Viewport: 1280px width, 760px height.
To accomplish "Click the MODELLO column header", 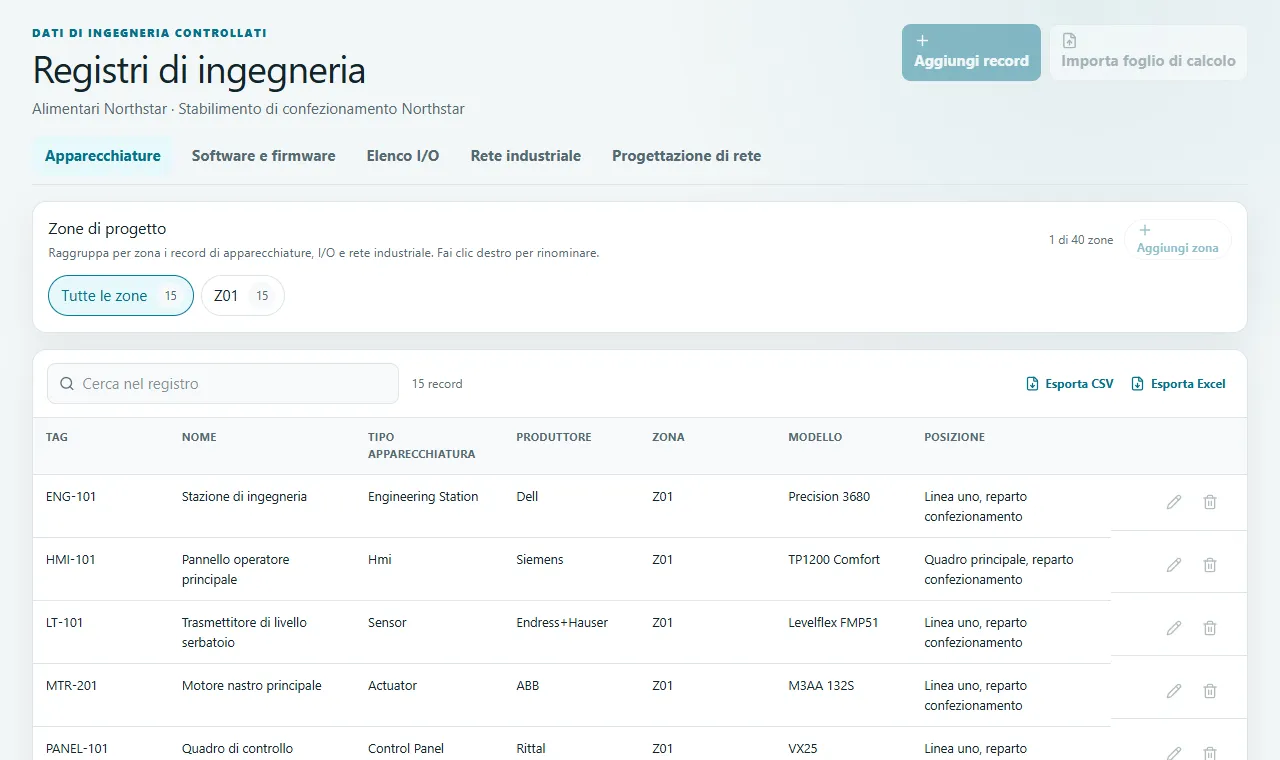I will pos(815,437).
